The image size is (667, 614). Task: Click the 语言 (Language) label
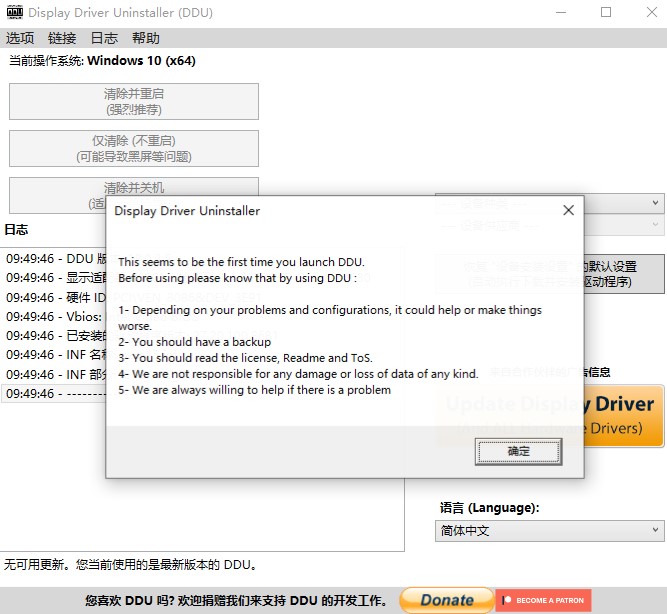[489, 508]
